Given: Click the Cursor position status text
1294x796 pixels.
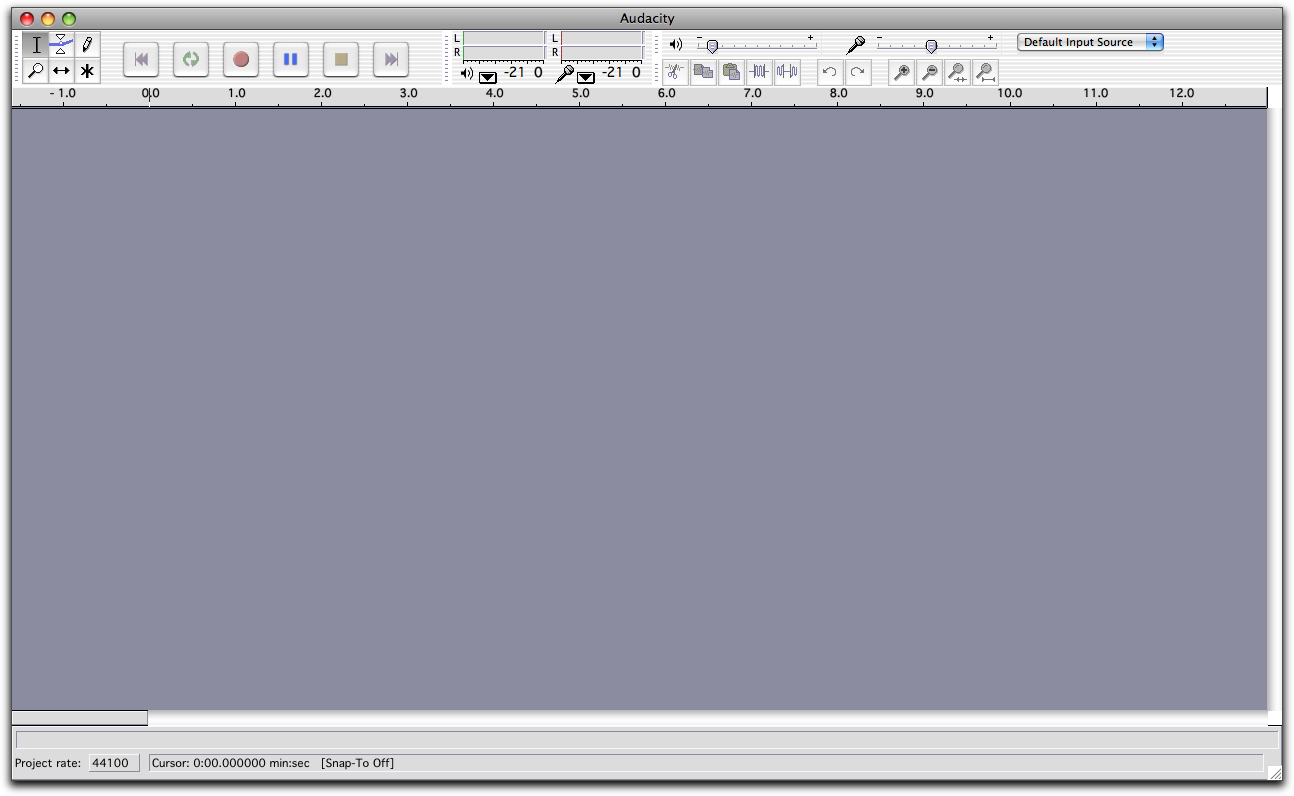Looking at the screenshot, I should point(231,763).
